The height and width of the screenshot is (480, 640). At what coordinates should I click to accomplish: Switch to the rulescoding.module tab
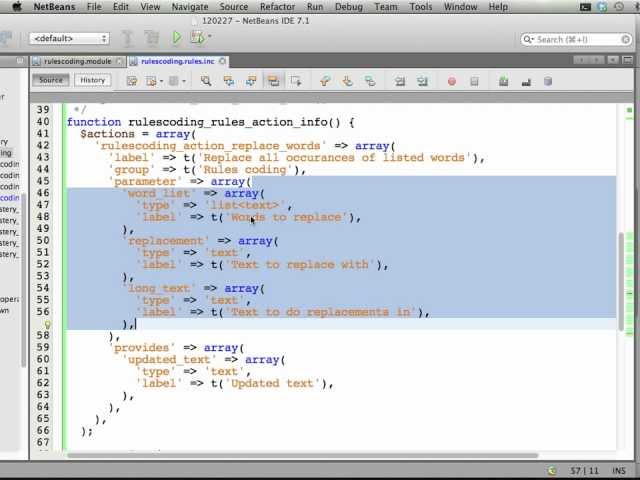(x=76, y=61)
